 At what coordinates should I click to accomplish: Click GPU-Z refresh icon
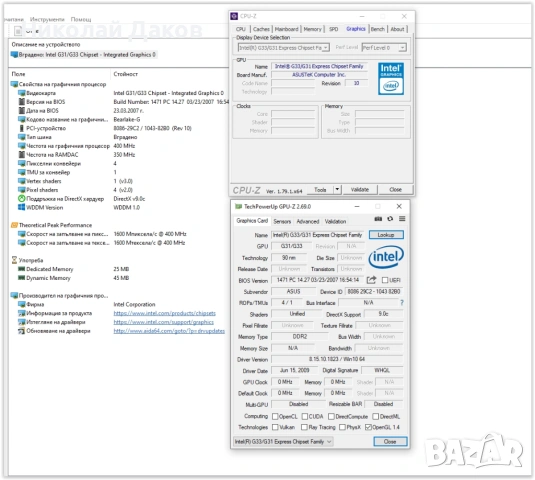coord(390,219)
